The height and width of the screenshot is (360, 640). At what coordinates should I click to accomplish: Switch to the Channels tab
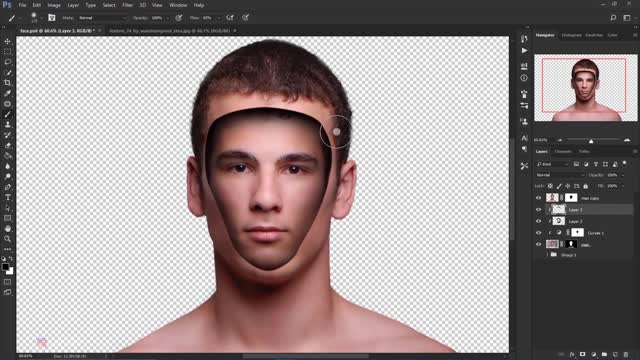563,151
